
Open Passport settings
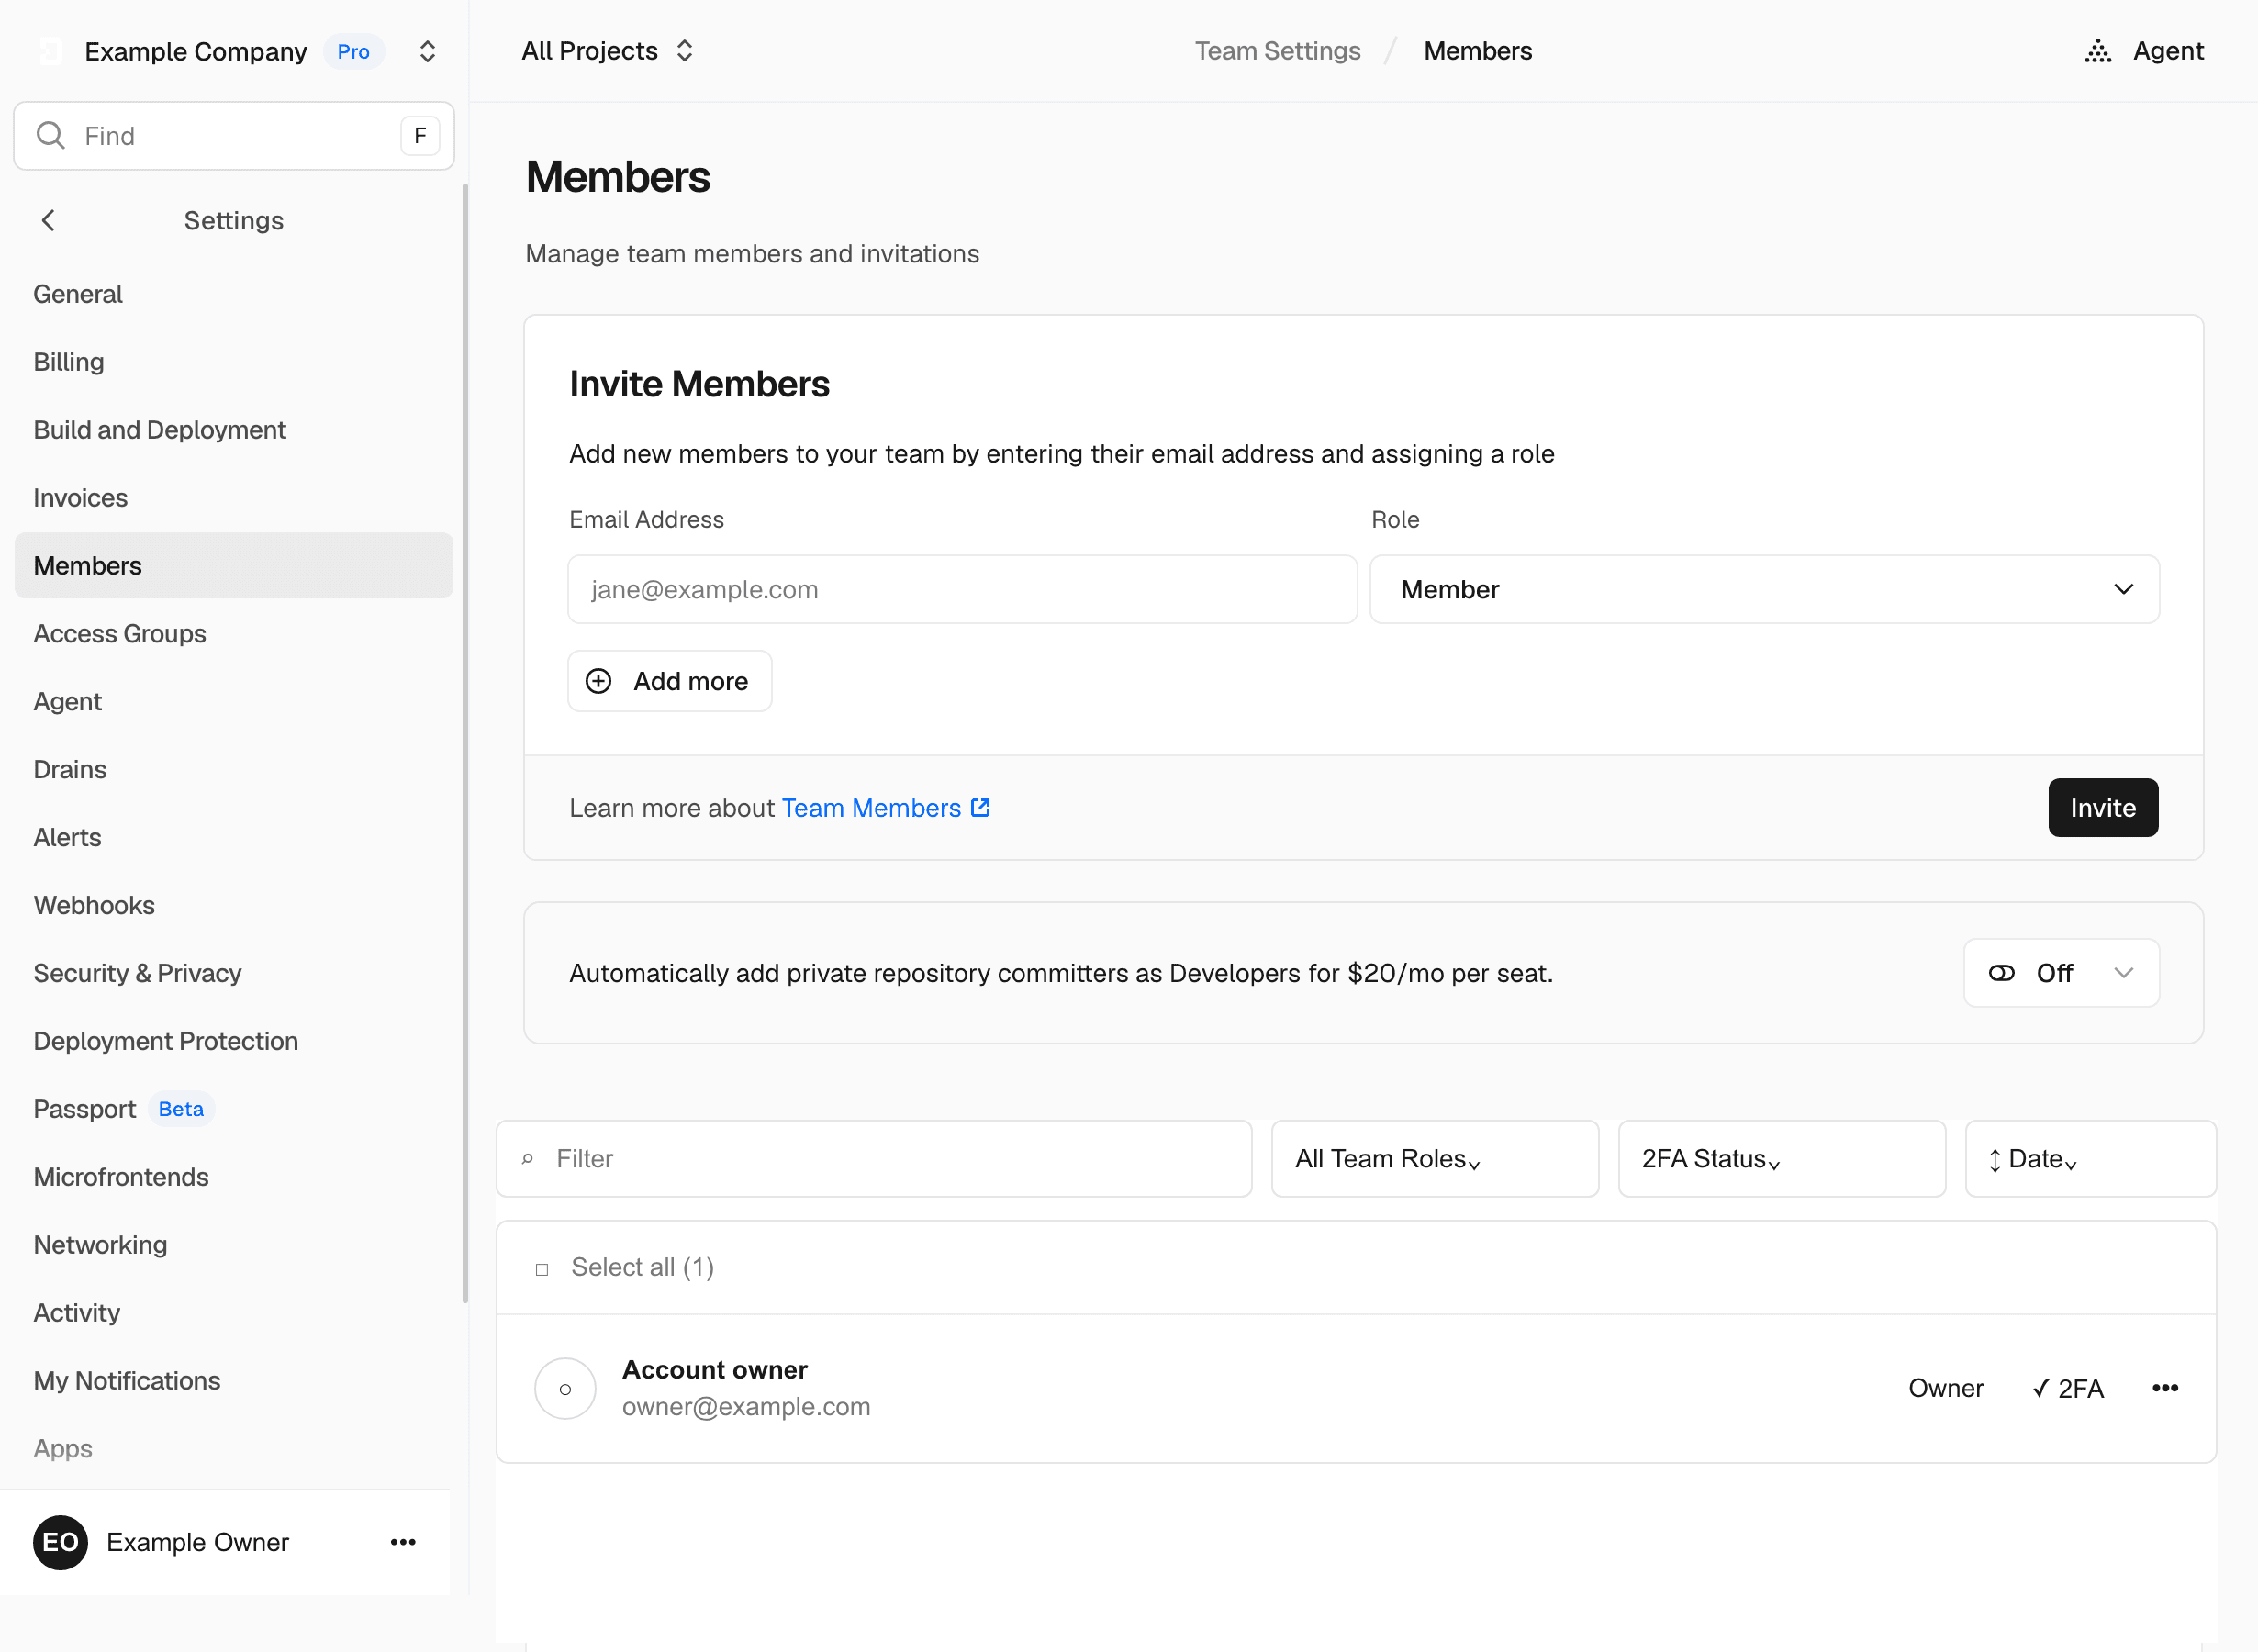pos(234,1110)
